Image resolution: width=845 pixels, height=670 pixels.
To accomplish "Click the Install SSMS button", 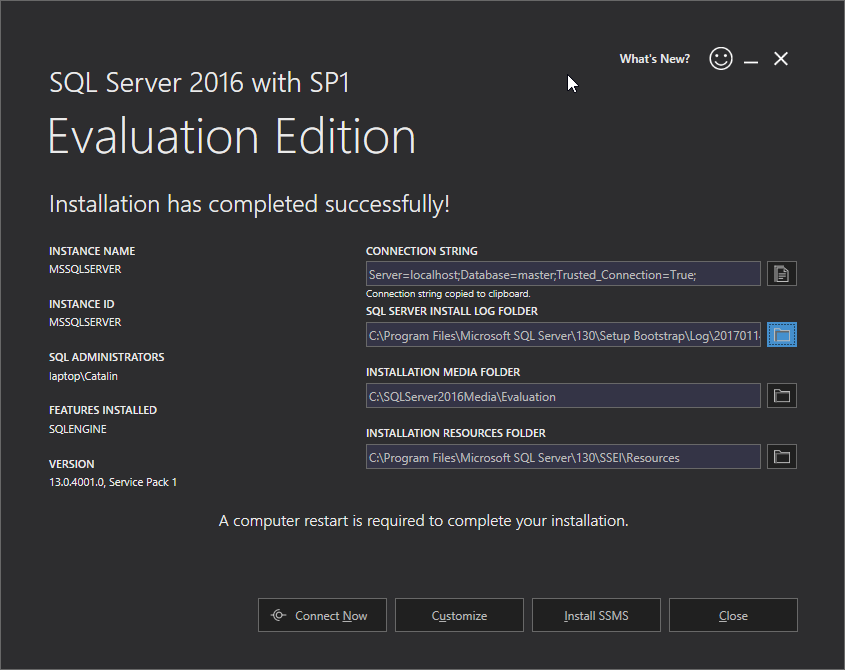I will tap(596, 615).
